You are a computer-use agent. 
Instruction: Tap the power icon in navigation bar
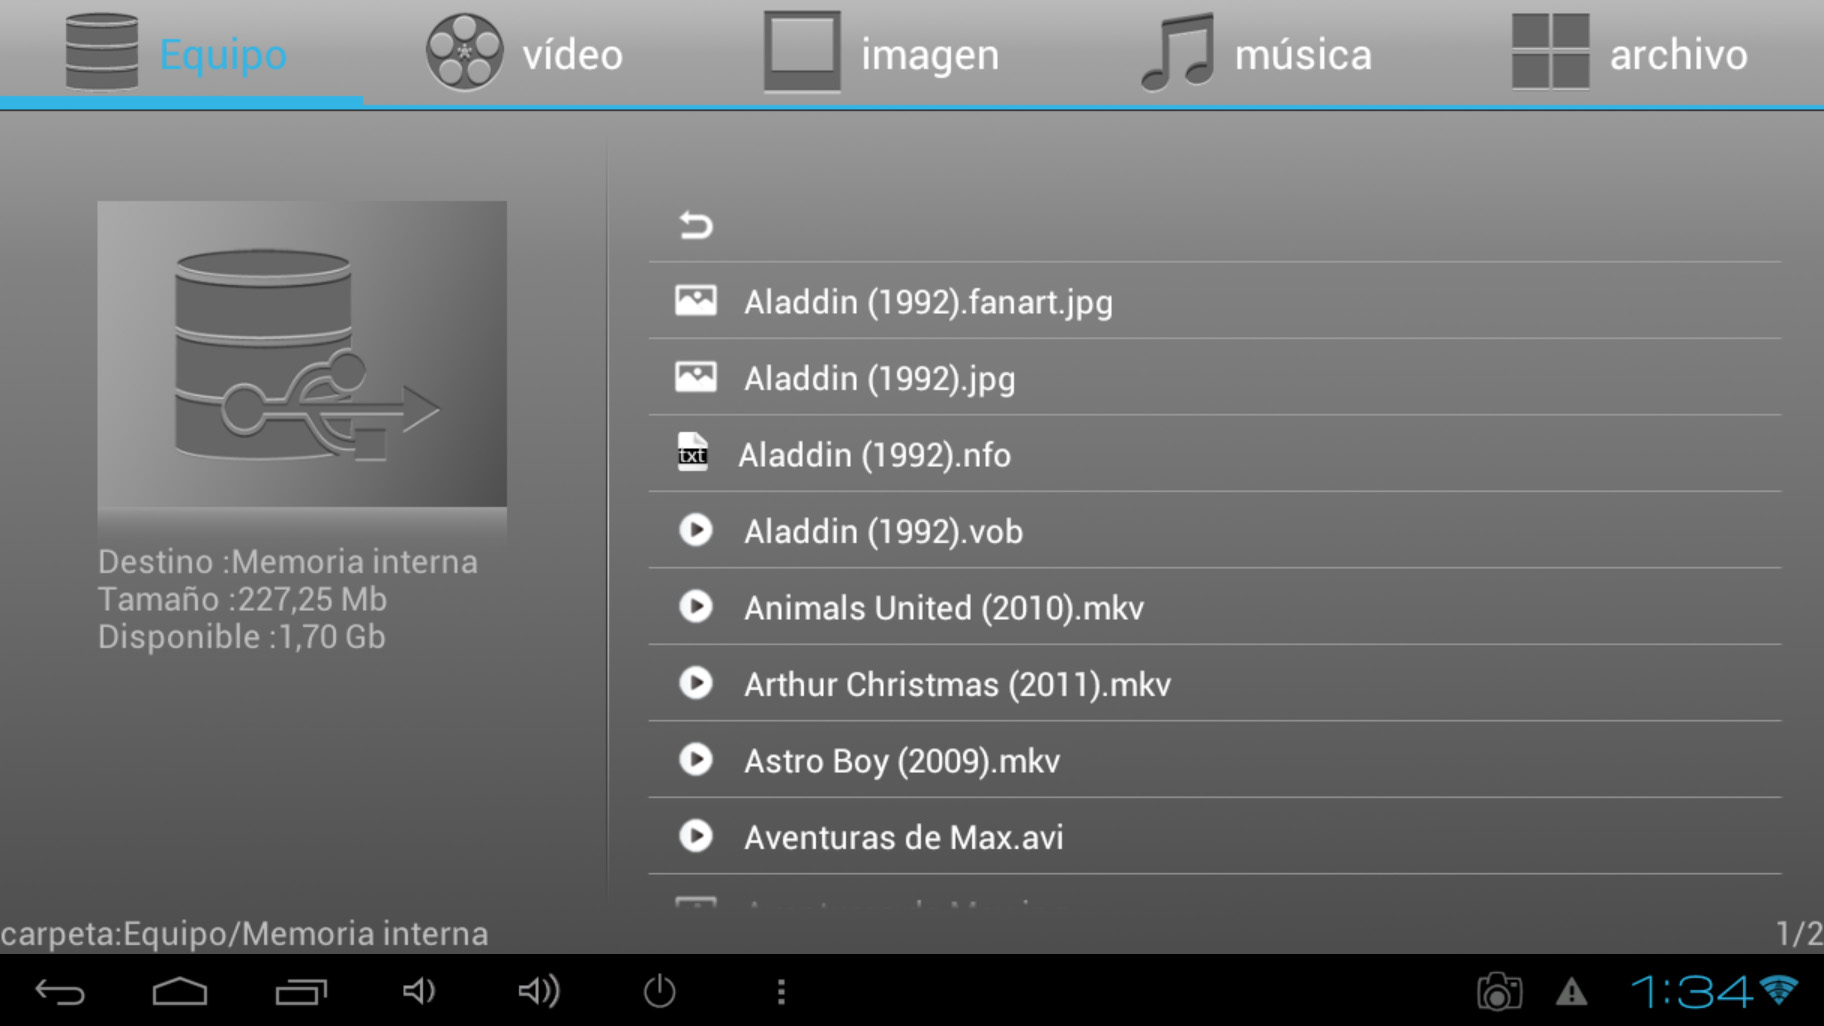[x=659, y=992]
